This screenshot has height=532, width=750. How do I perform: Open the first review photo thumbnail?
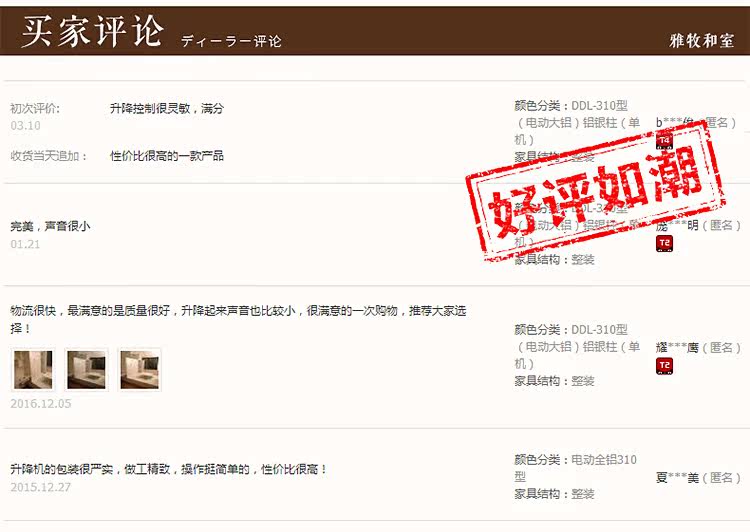coord(33,369)
